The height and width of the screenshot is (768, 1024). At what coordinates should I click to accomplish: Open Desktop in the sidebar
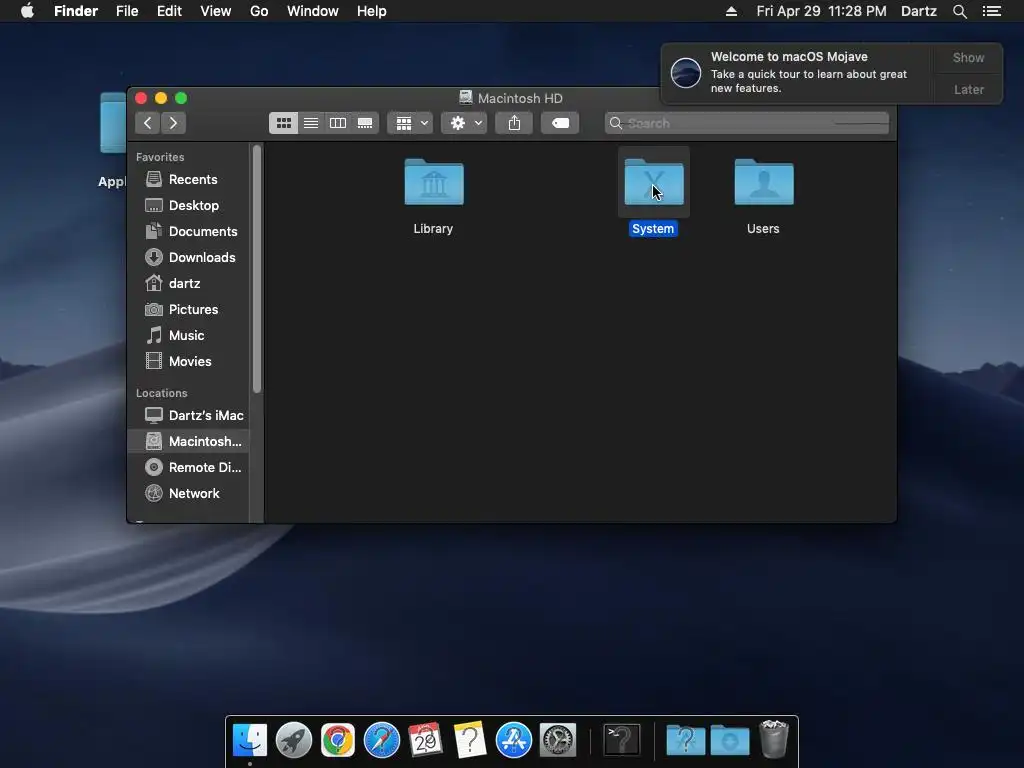tap(189, 205)
